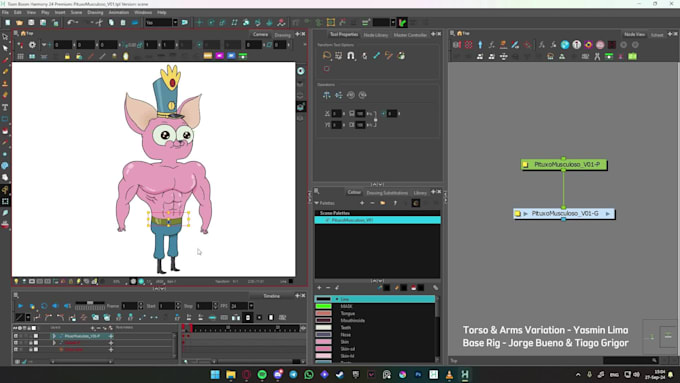Viewport: 680px width, 383px height.
Task: Toggle visibility of third timeline layer
Action: [16, 349]
